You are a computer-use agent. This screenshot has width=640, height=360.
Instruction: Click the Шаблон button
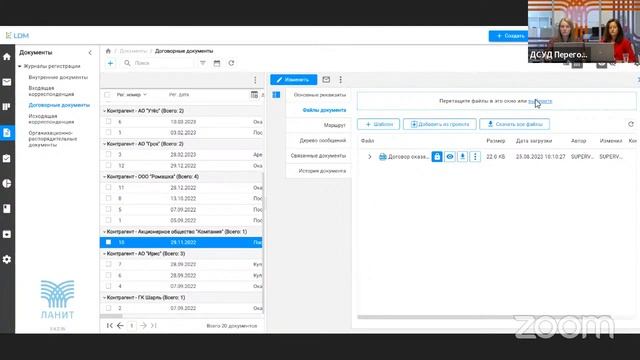(x=378, y=124)
